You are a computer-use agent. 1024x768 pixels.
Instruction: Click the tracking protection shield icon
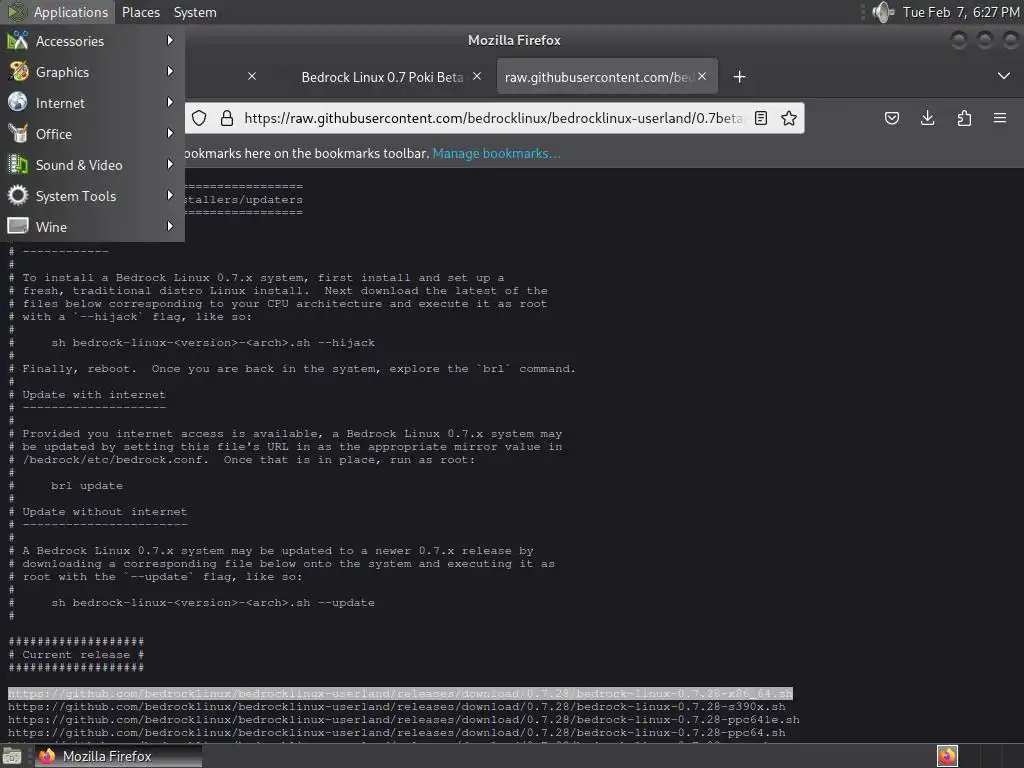199,118
